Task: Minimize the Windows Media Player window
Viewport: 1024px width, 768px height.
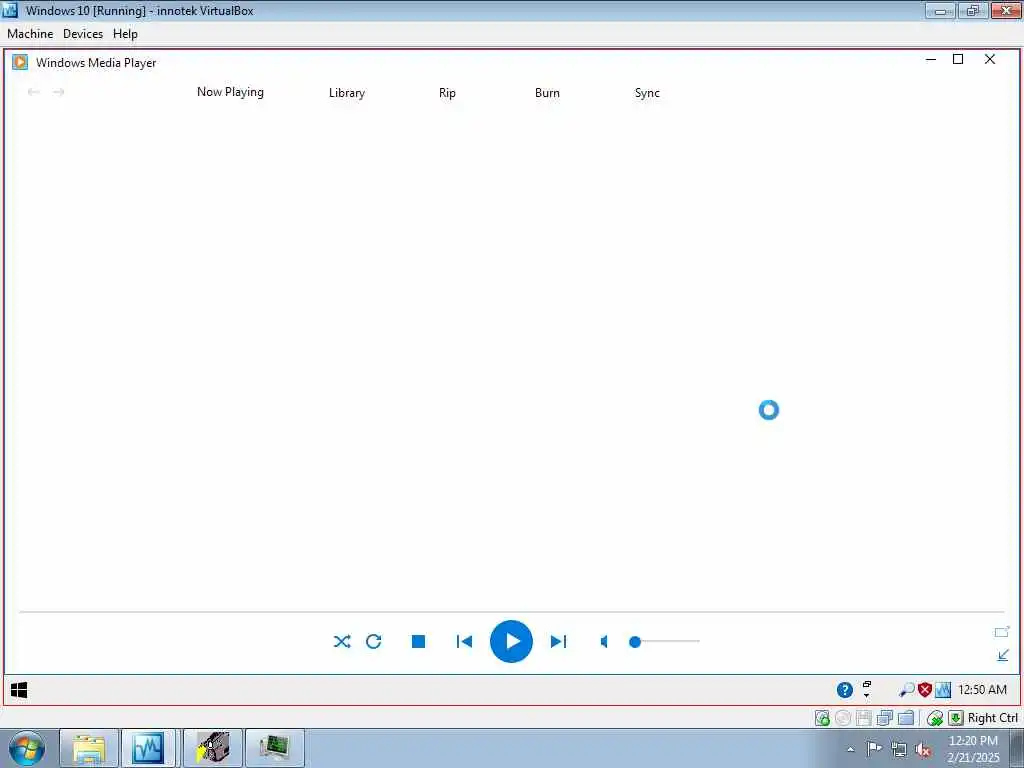Action: 931,59
